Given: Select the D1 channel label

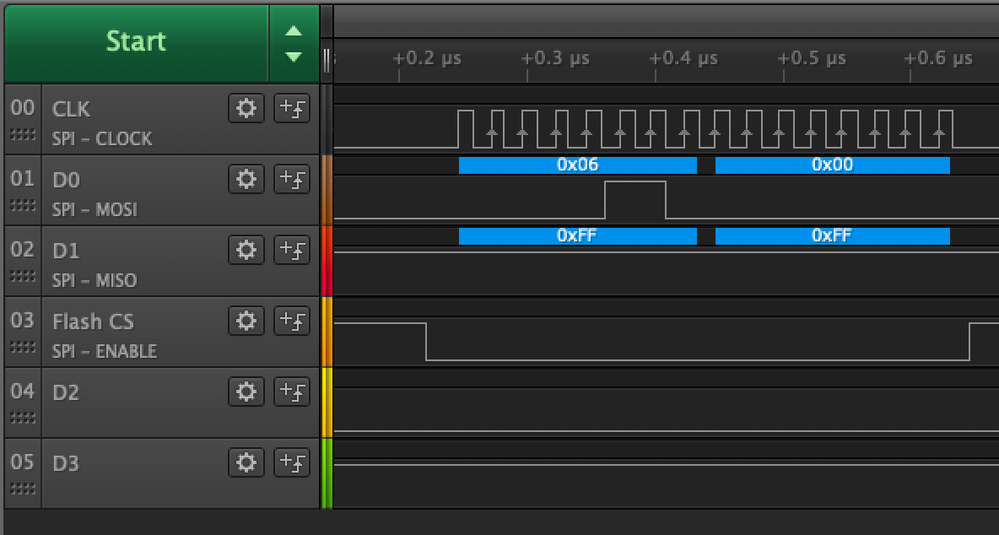Looking at the screenshot, I should coord(66,251).
